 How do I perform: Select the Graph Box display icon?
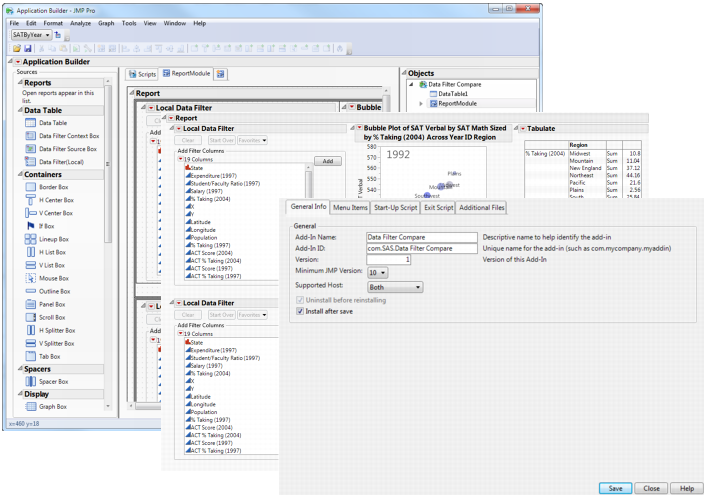tap(29, 408)
